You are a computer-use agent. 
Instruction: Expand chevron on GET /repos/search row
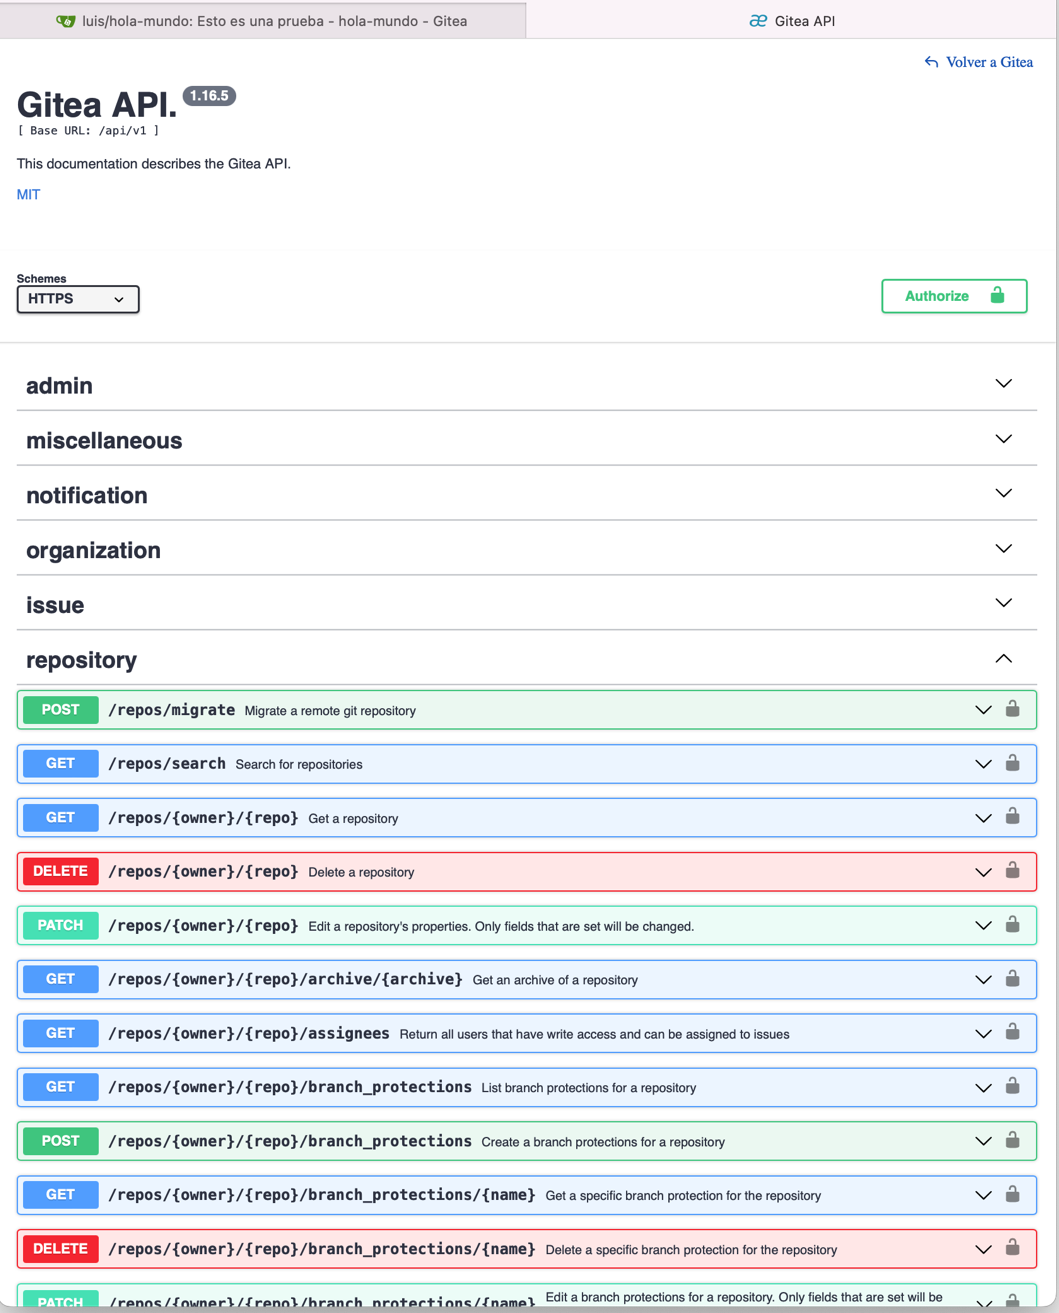click(x=983, y=764)
